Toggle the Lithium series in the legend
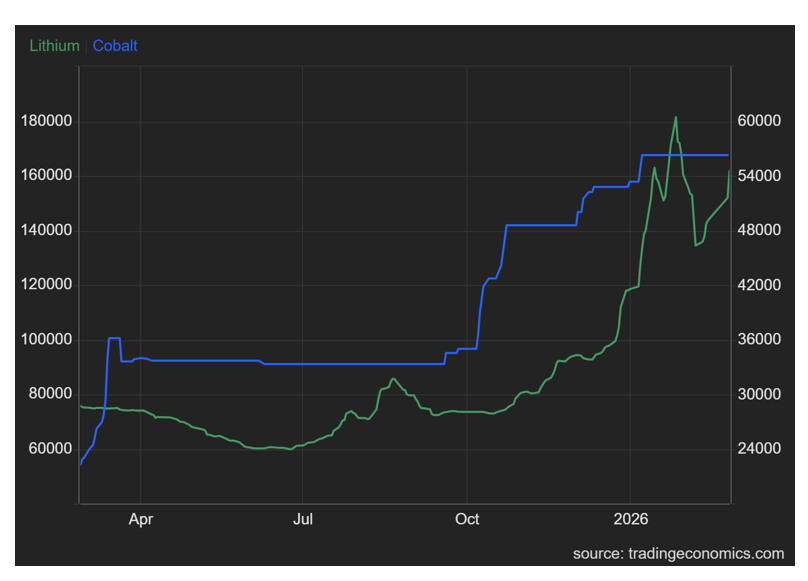Screen dimensions: 808x581 [54, 46]
